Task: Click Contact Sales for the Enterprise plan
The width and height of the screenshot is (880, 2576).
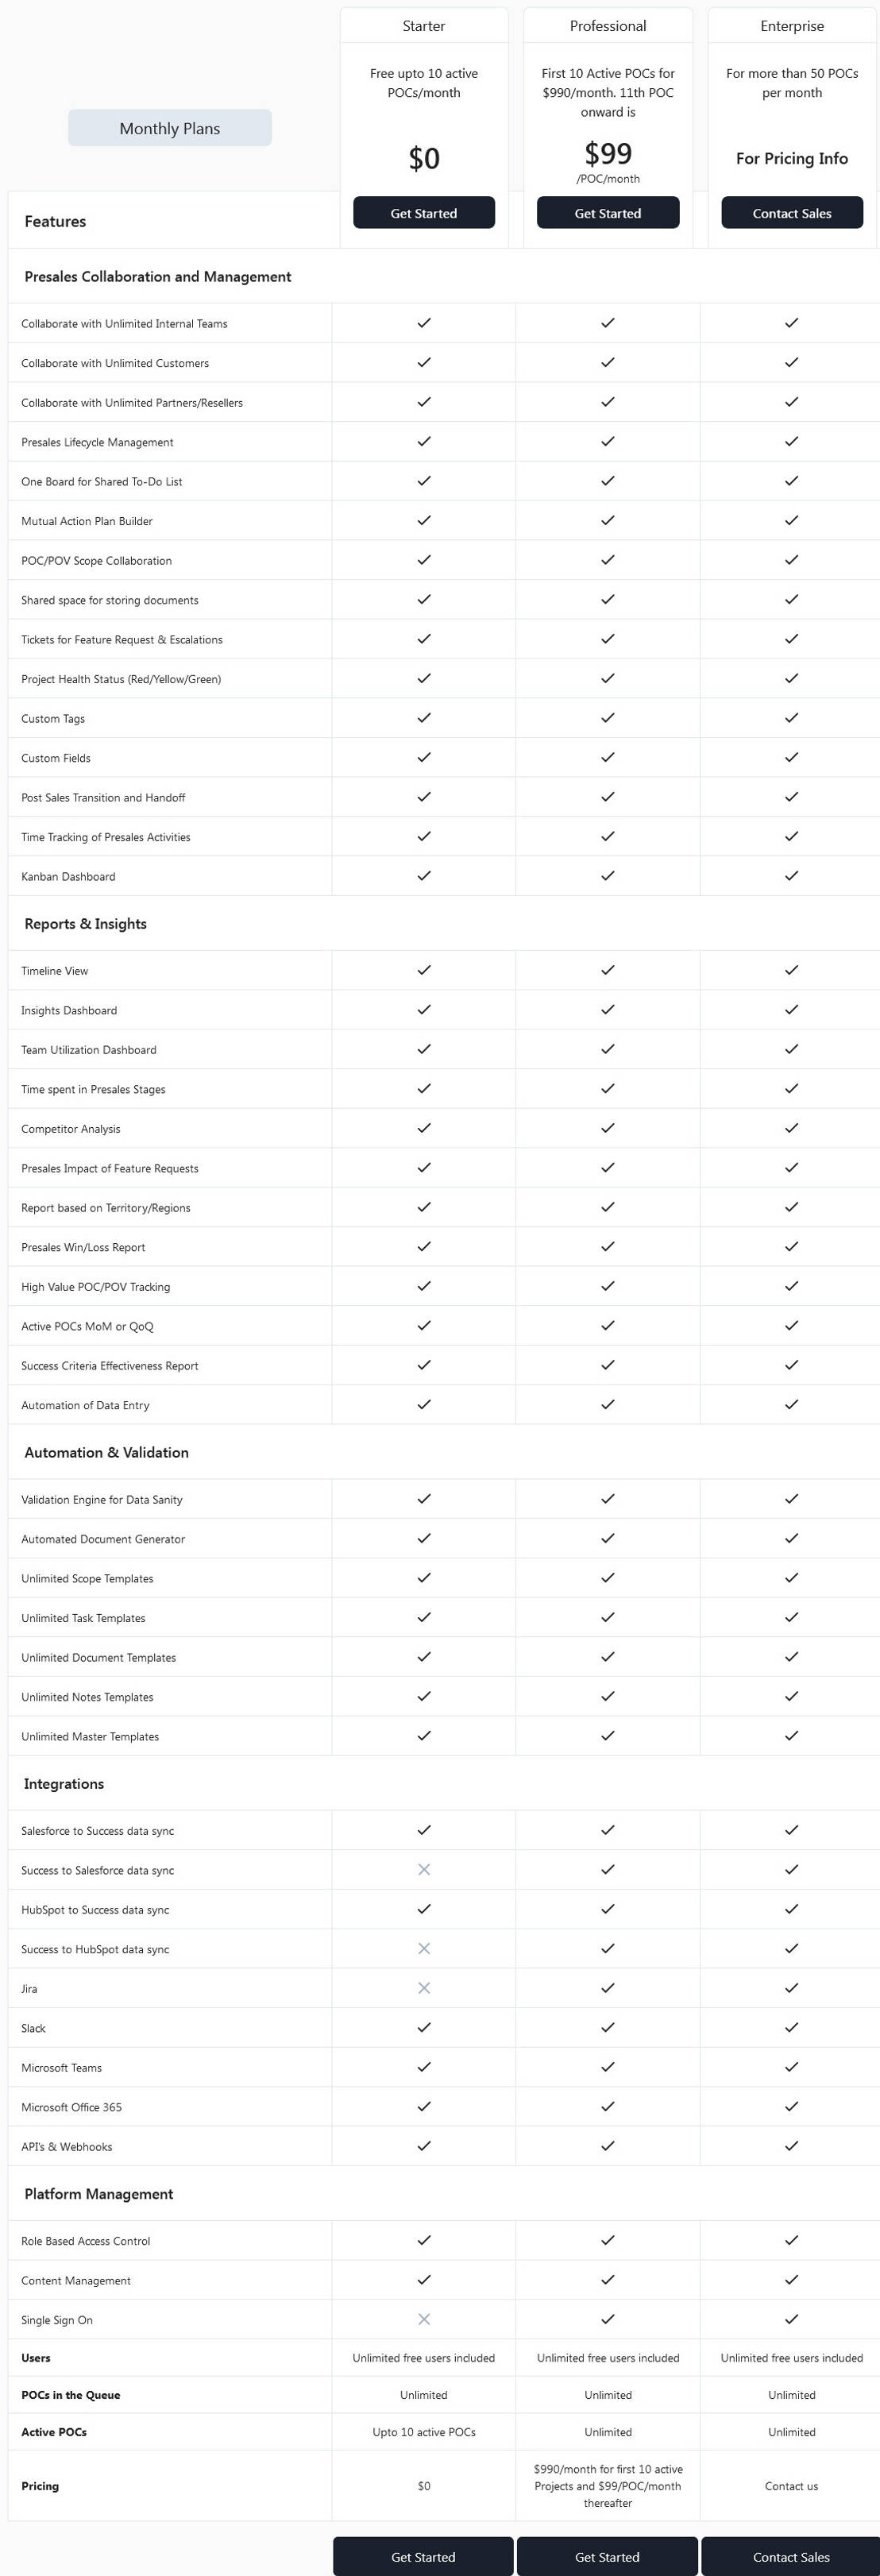Action: [791, 212]
